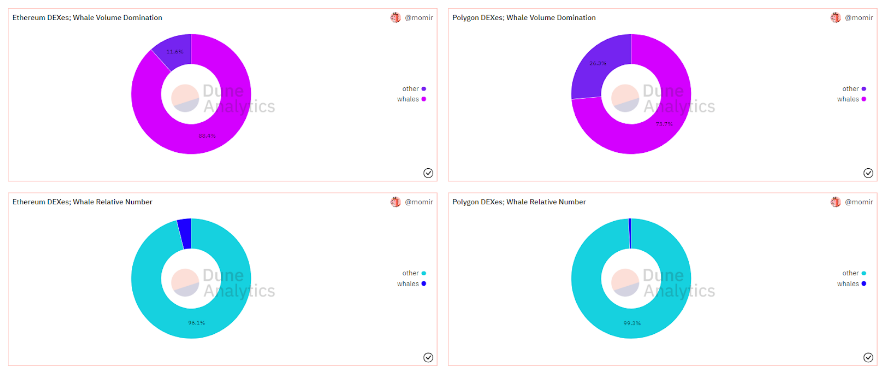This screenshot has height=375, width=887.
Task: Click @momir username on Polygon Whale Volume panel
Action: pyautogui.click(x=859, y=18)
